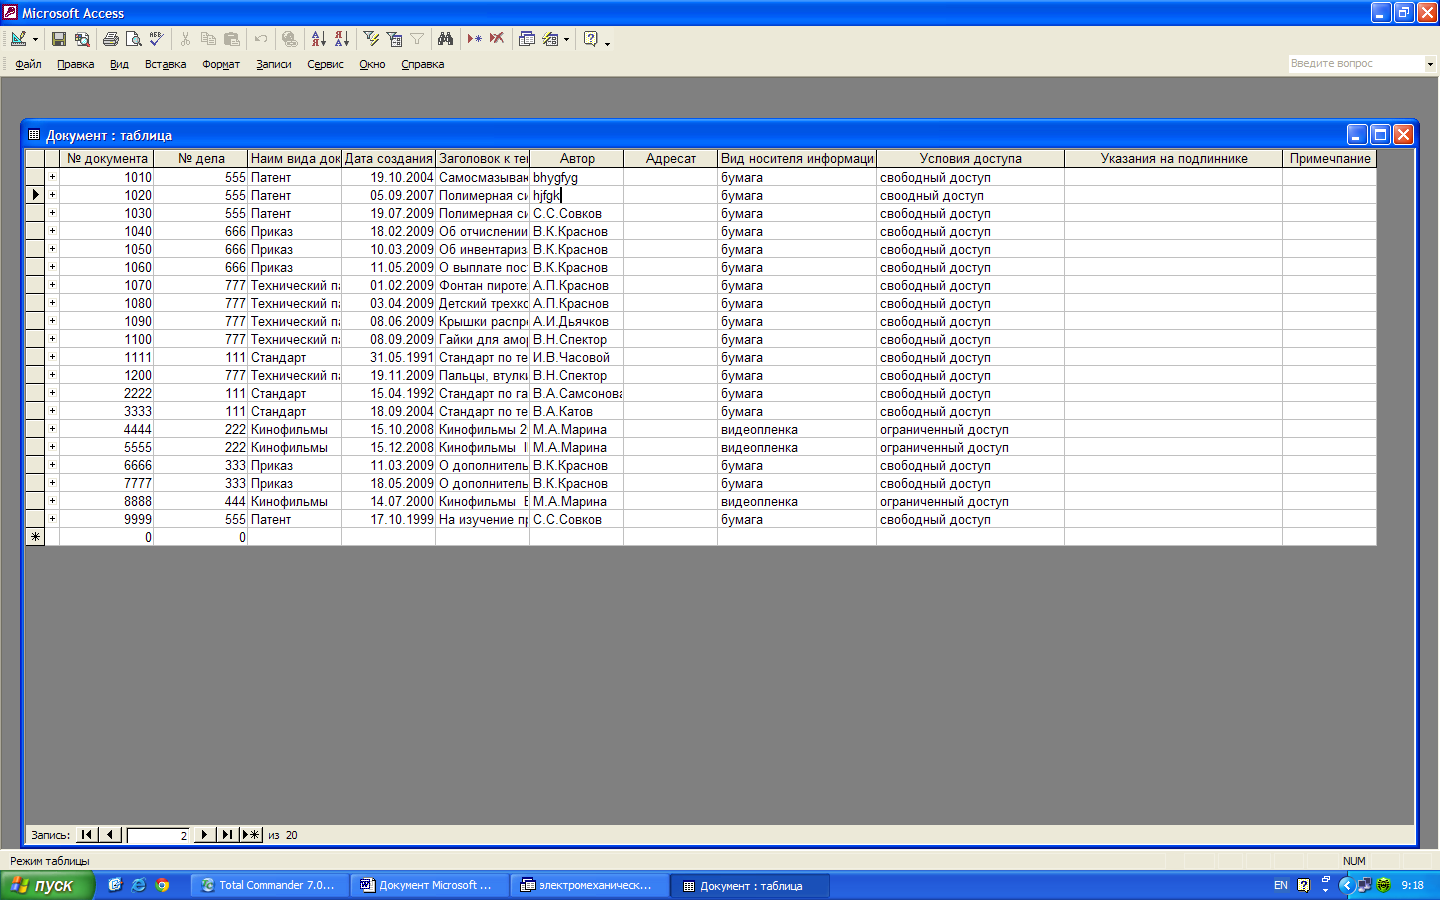Click the Copy icon
Image resolution: width=1440 pixels, height=900 pixels.
coord(208,39)
